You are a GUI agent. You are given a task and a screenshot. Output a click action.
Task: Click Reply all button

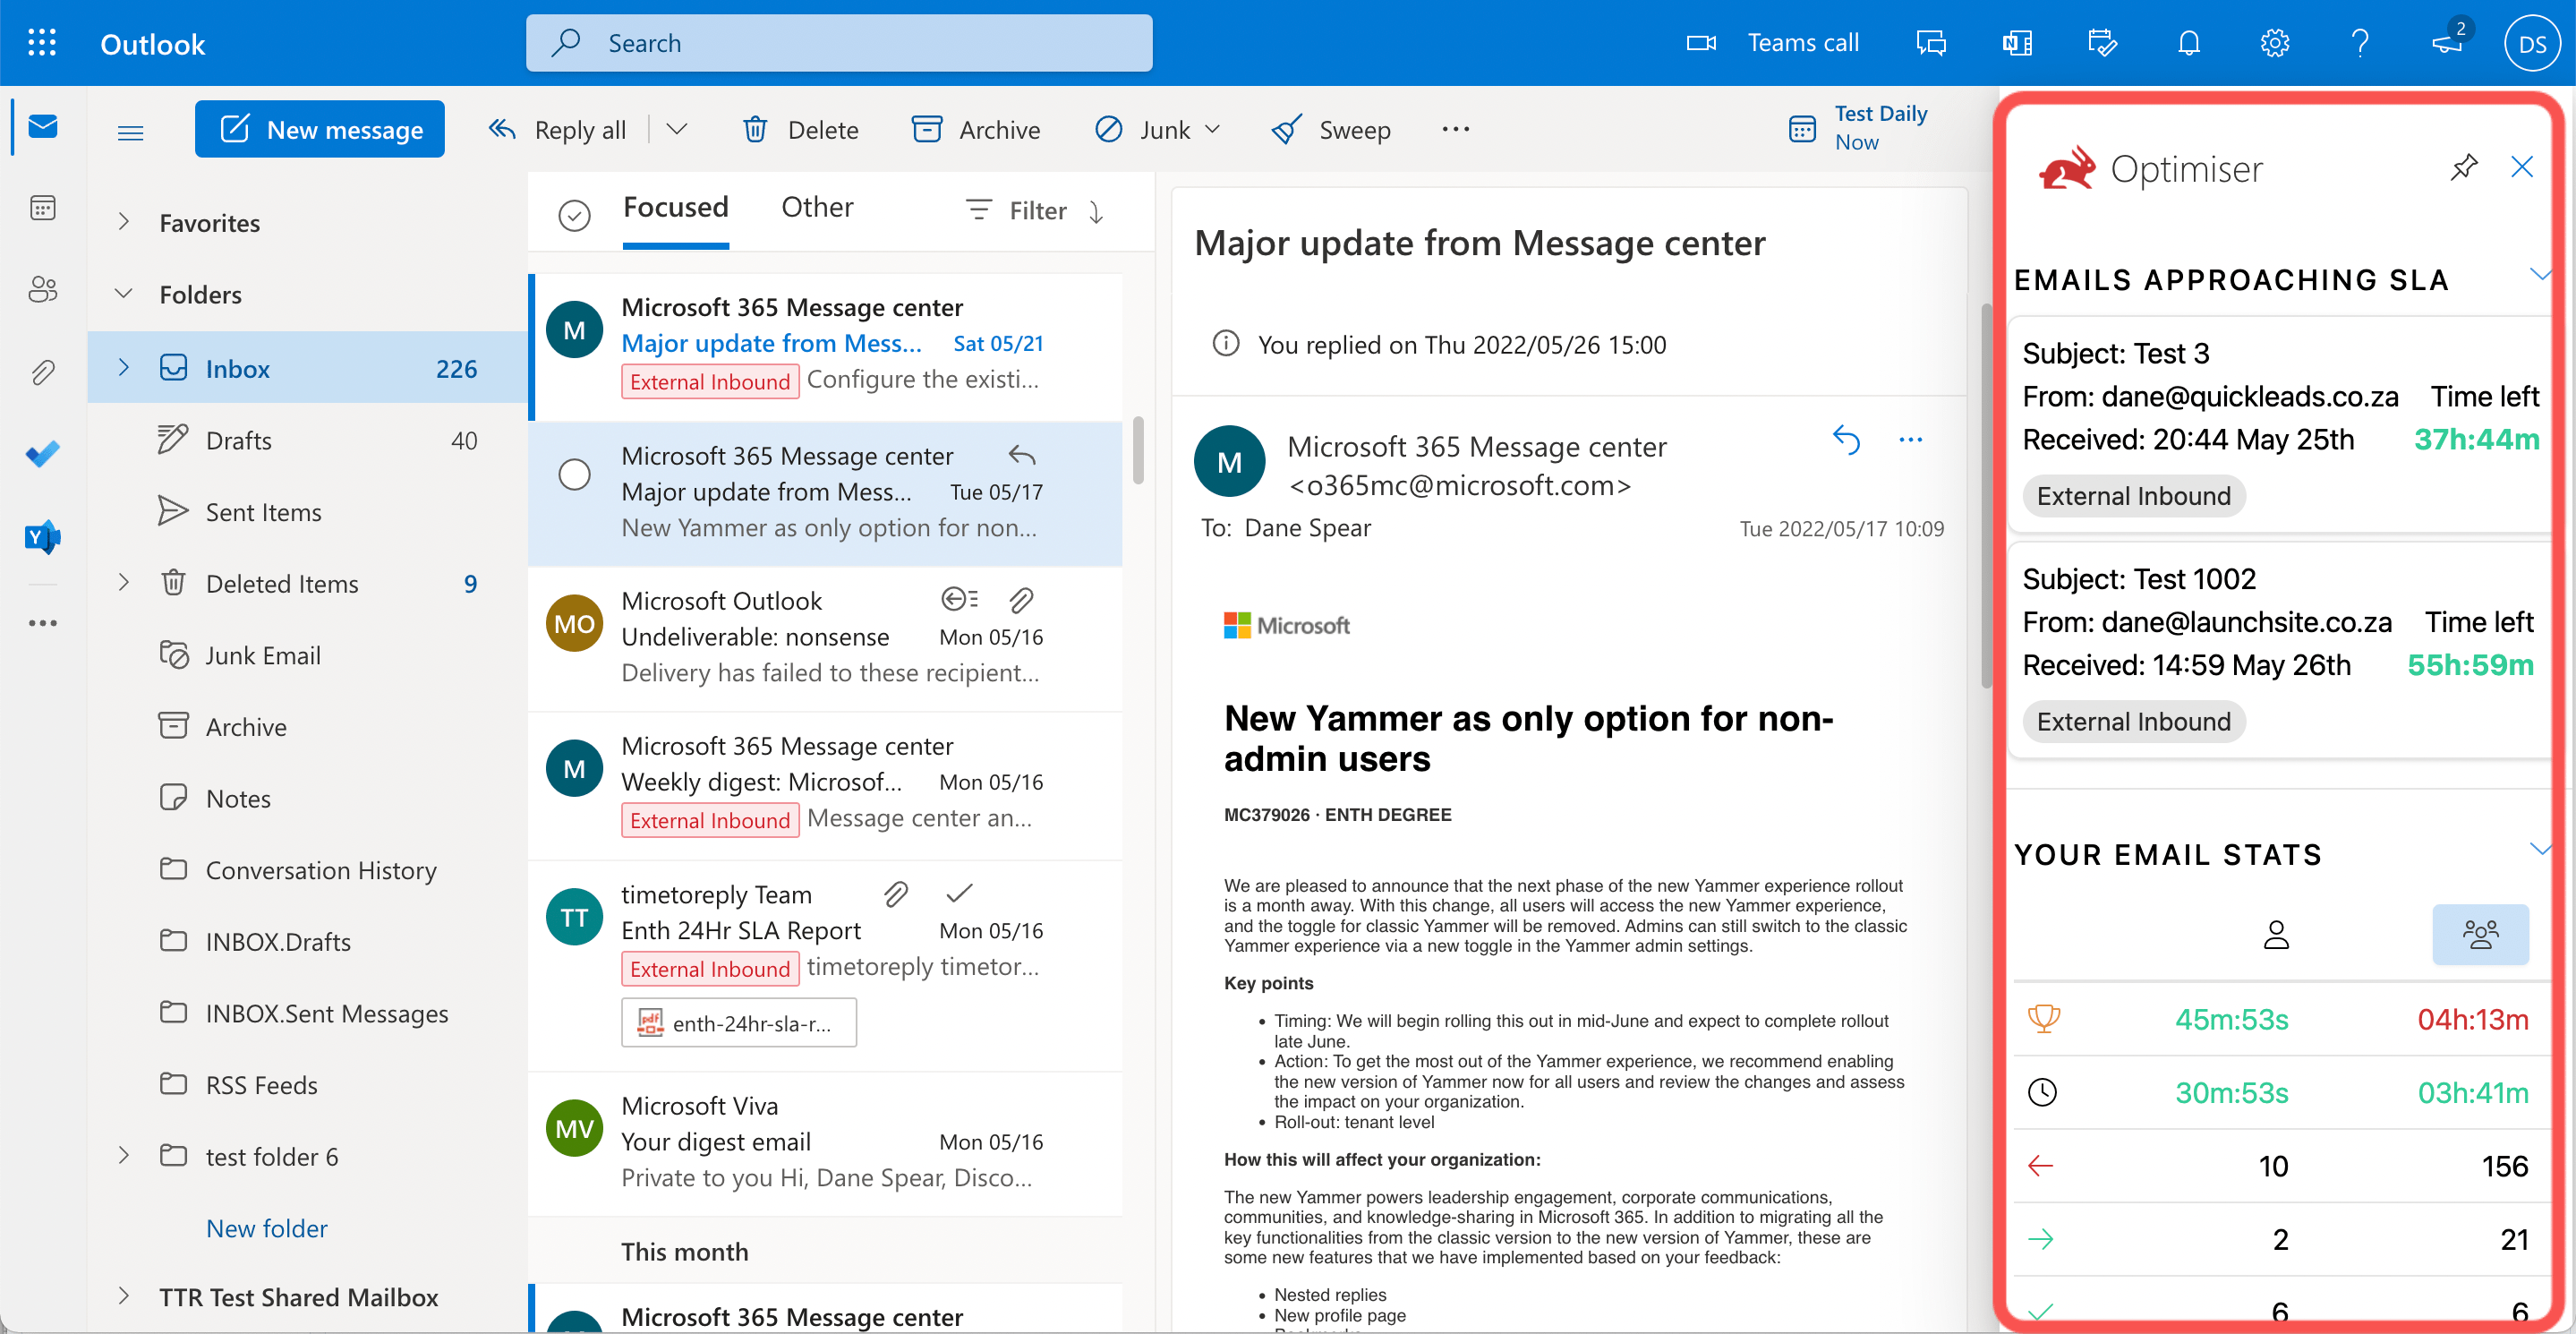tap(557, 129)
